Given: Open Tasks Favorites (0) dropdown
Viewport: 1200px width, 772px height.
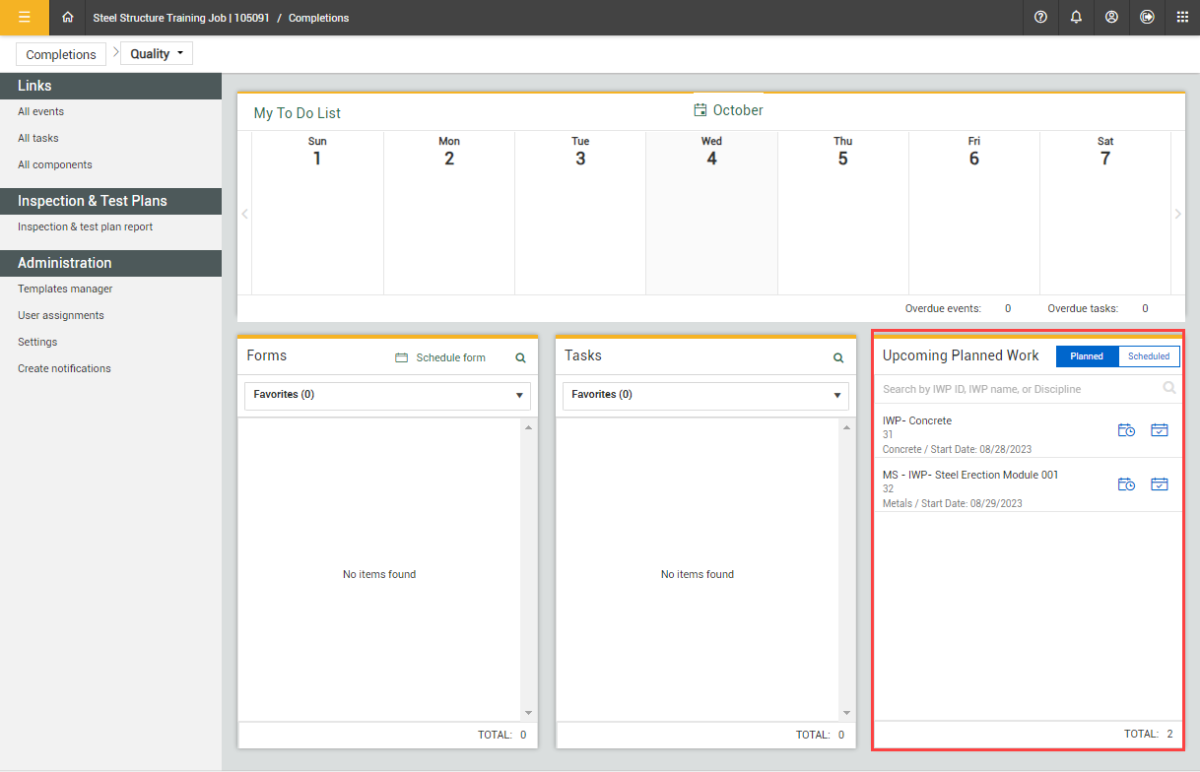Looking at the screenshot, I should 705,395.
